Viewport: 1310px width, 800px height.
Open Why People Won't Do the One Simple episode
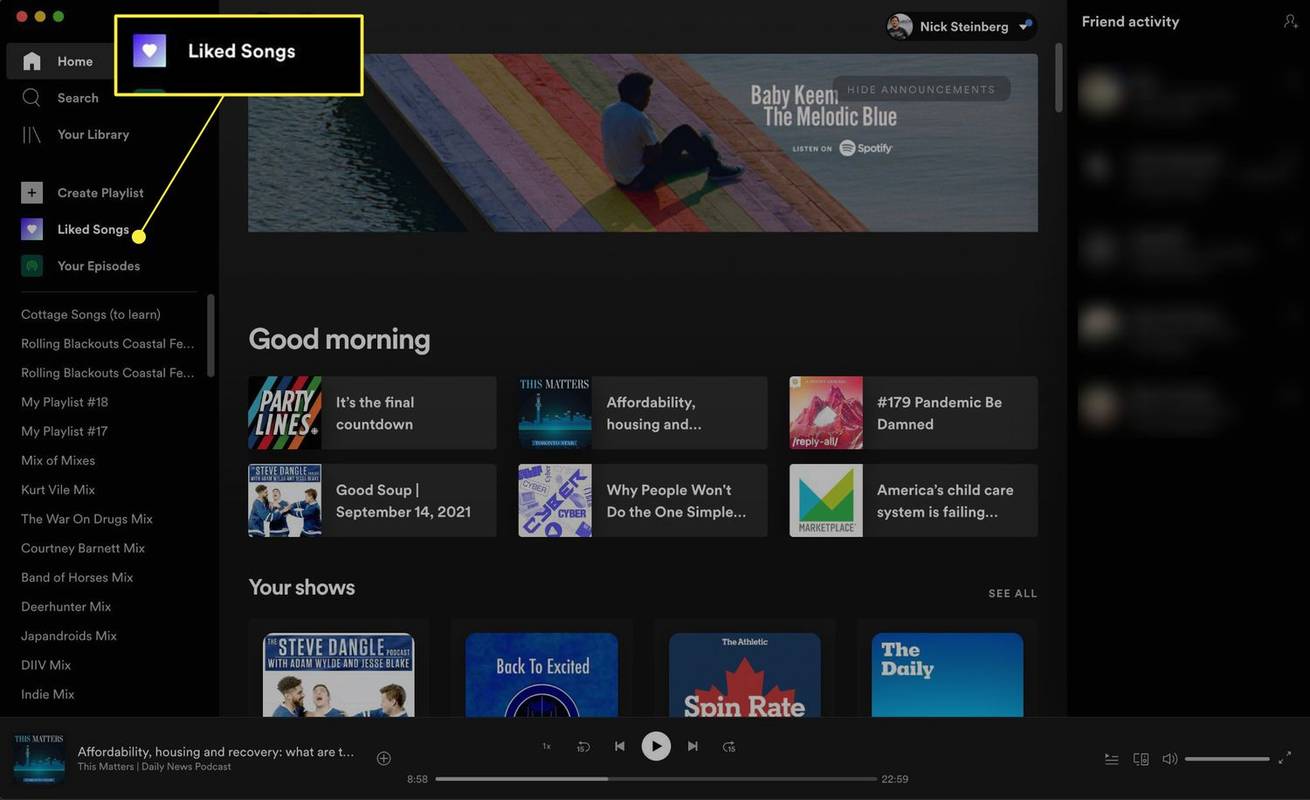pyautogui.click(x=643, y=500)
